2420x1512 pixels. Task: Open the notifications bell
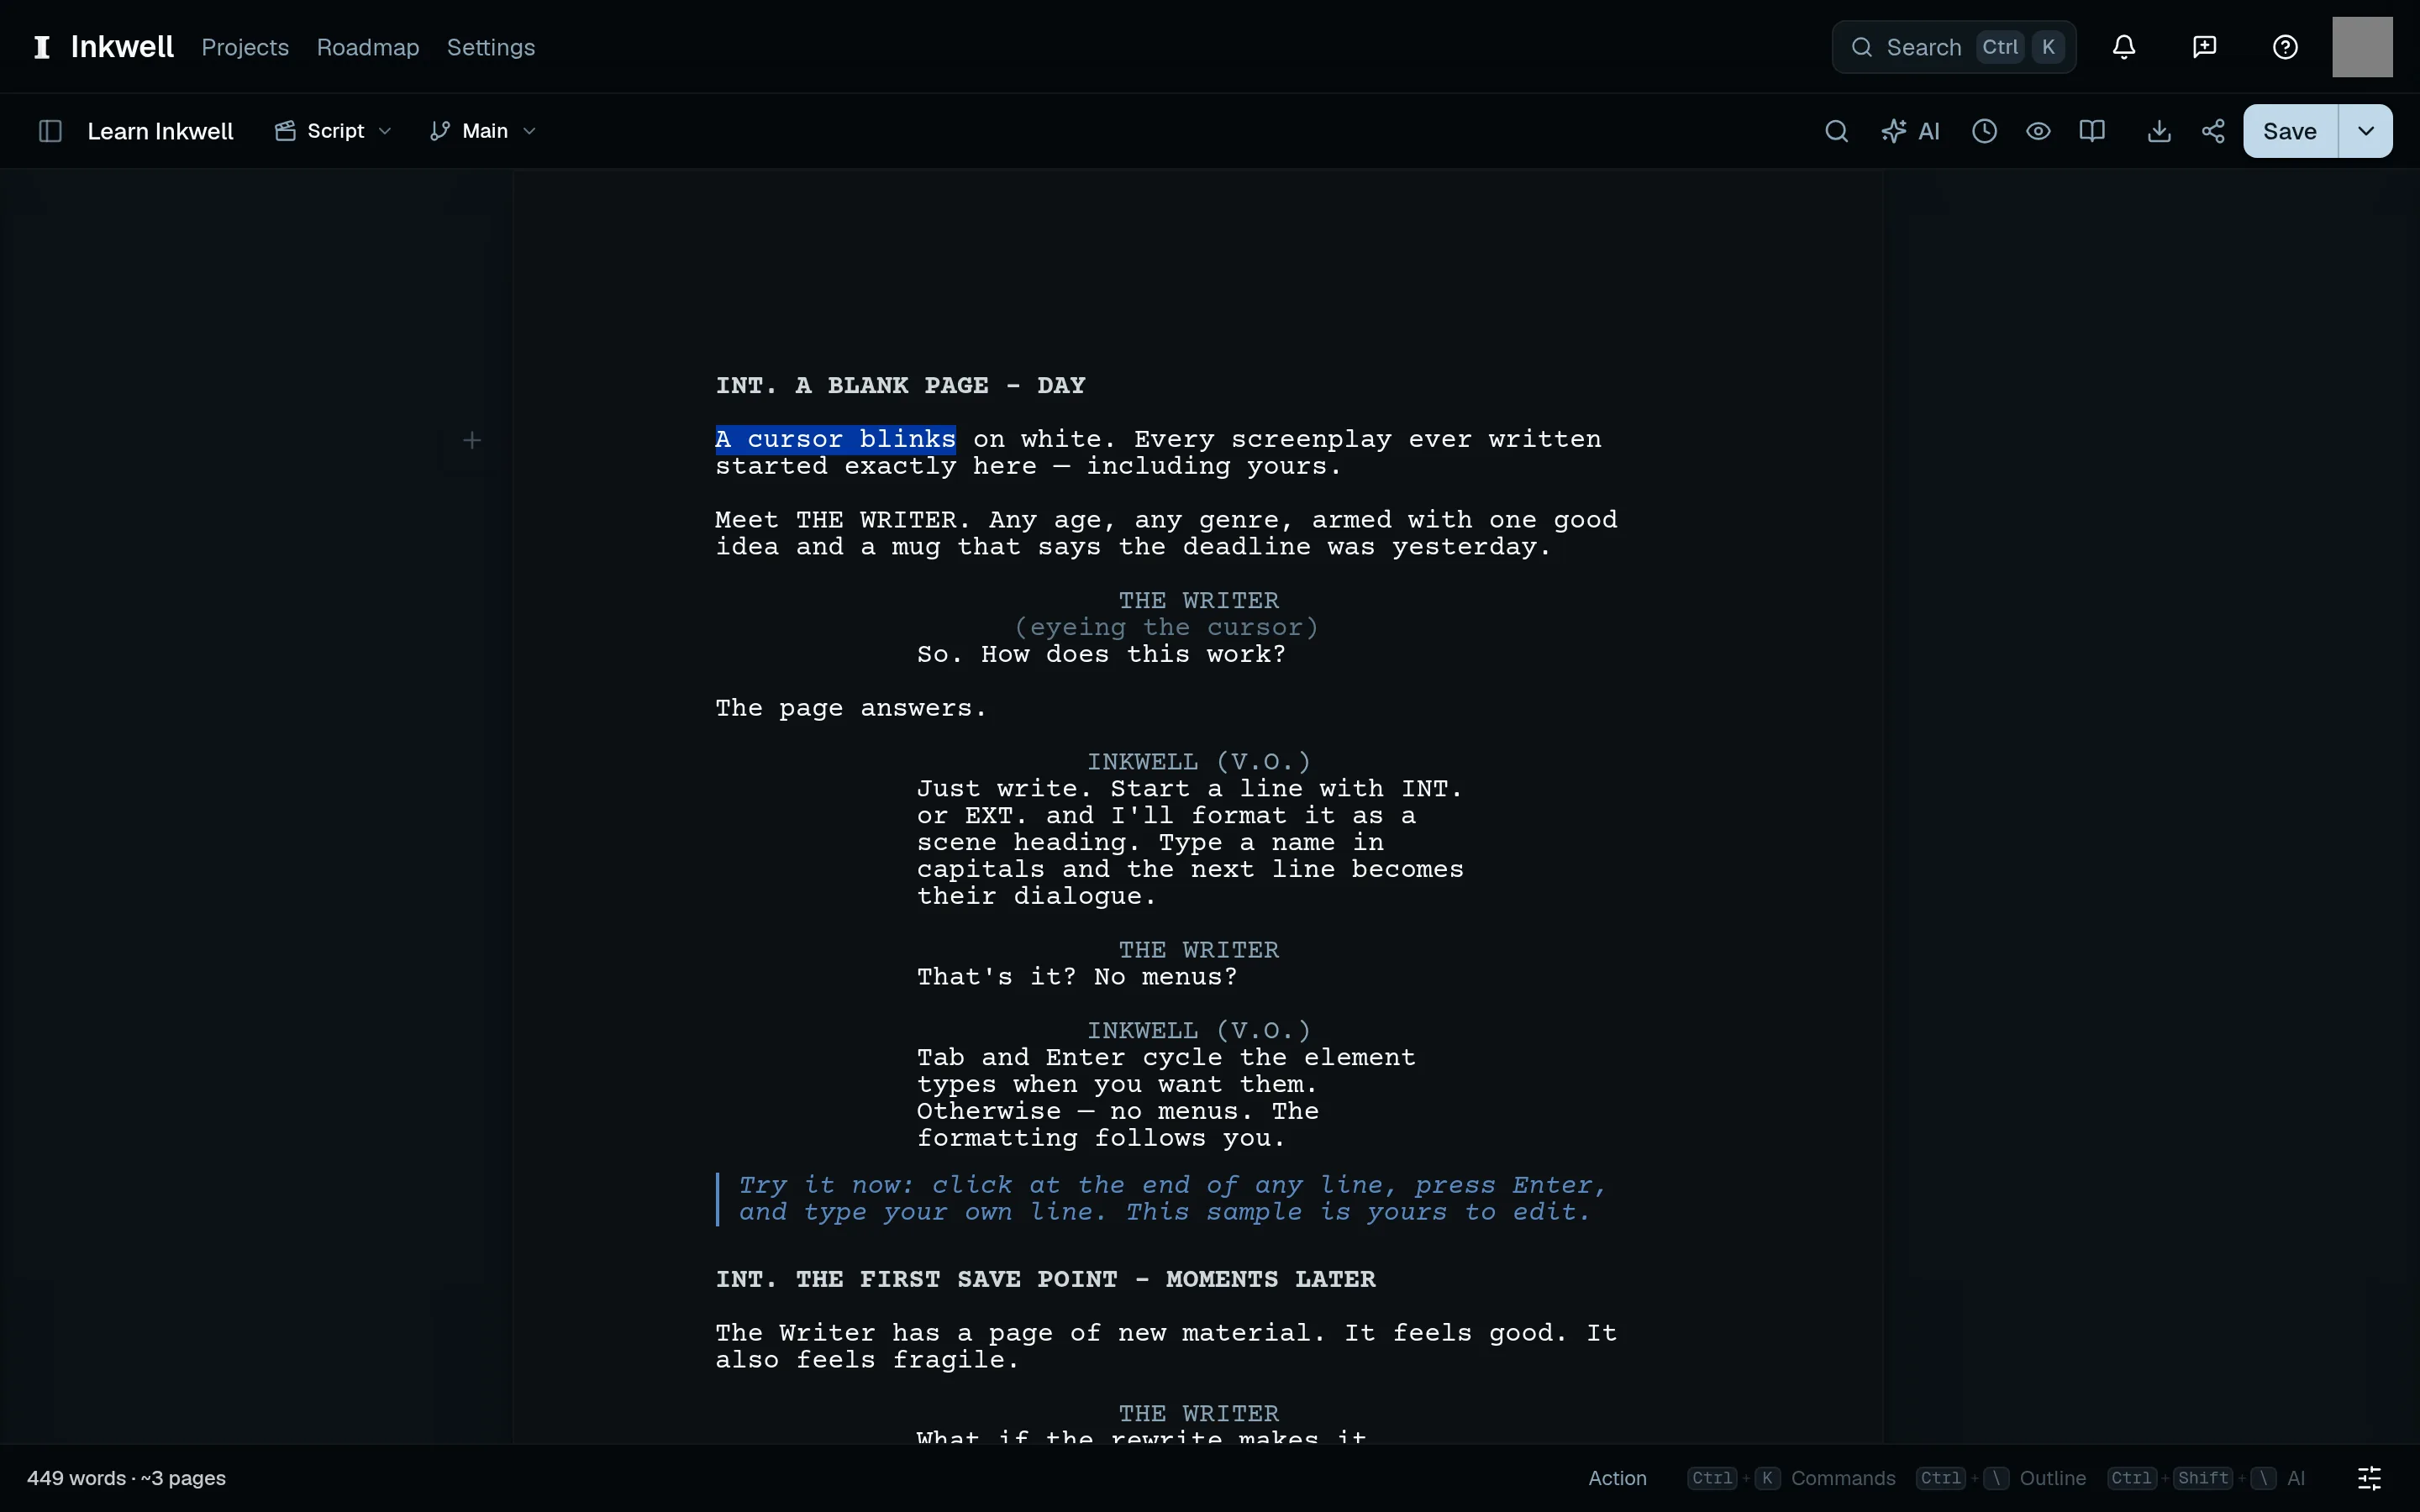[2124, 47]
